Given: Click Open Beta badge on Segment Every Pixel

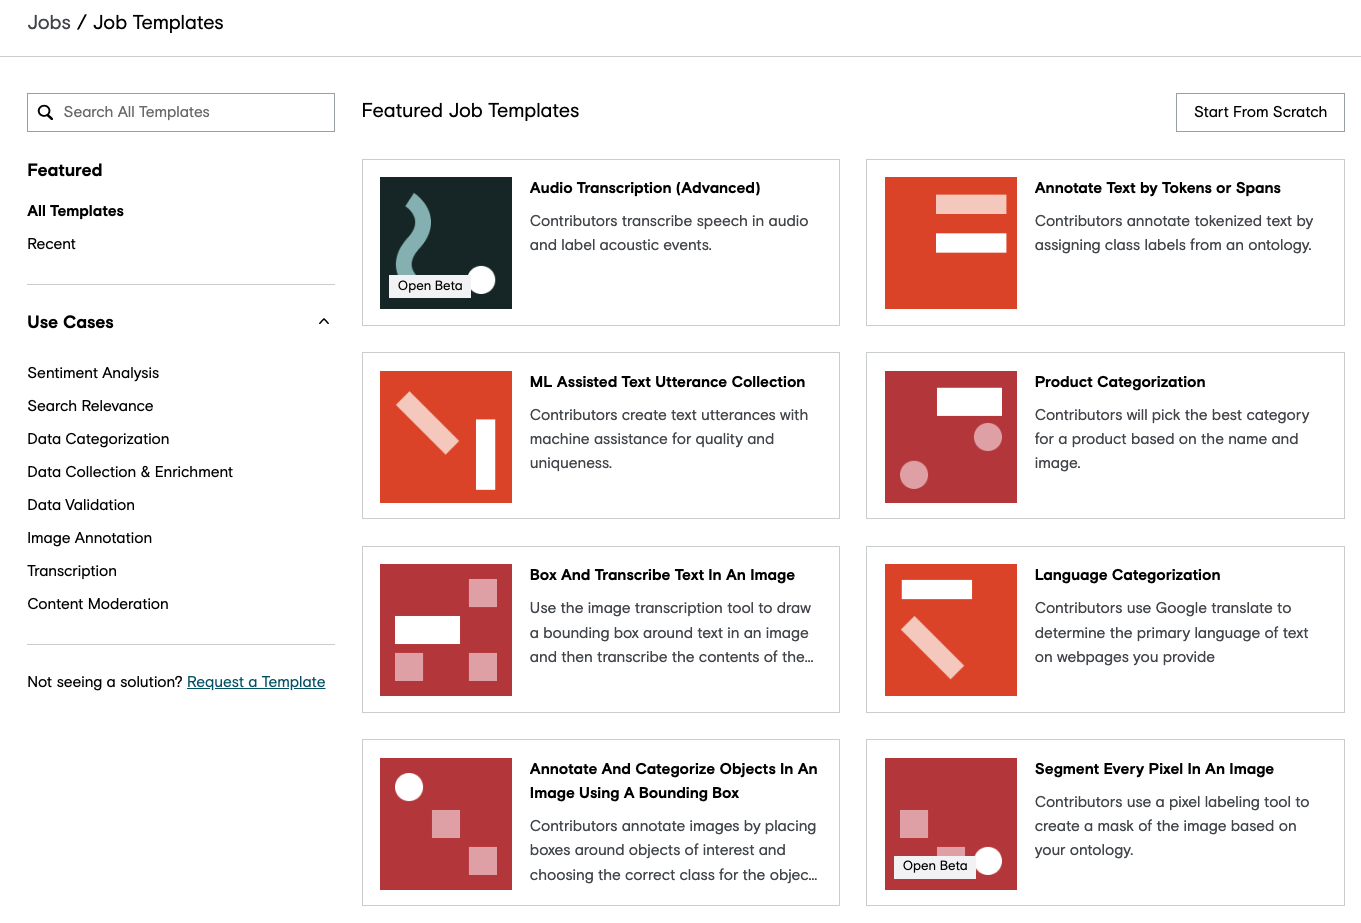Looking at the screenshot, I should (x=935, y=866).
